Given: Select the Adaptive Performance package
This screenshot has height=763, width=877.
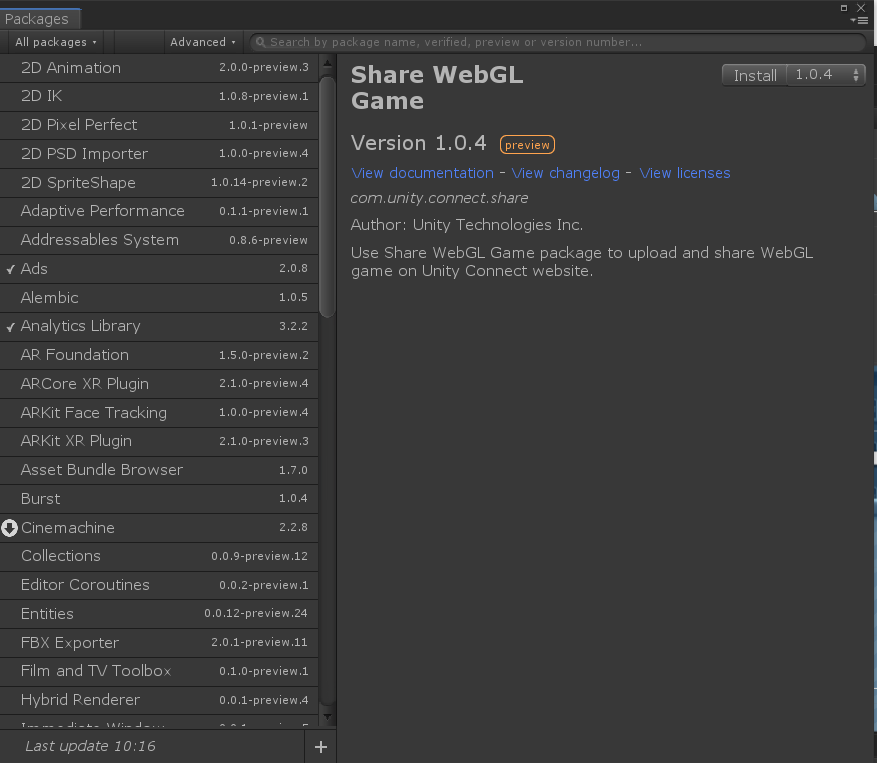Looking at the screenshot, I should (x=159, y=211).
